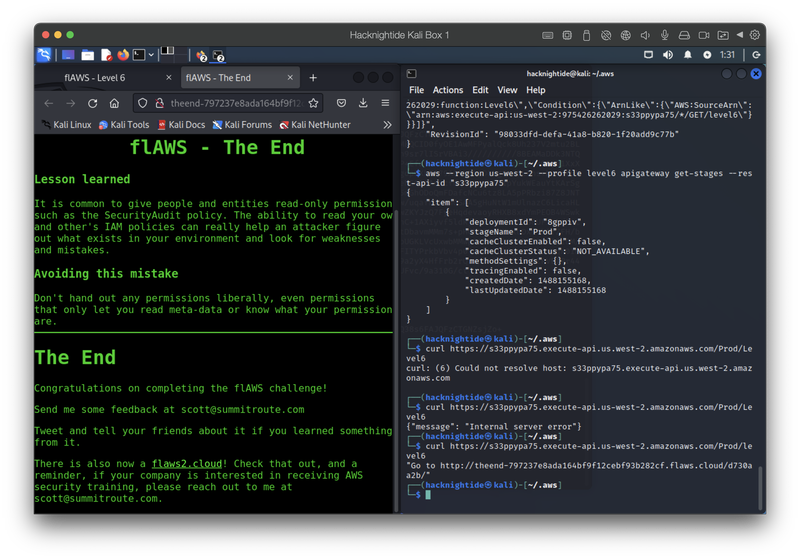Click the Firefox address bar
The width and height of the screenshot is (800, 559).
coord(230,103)
